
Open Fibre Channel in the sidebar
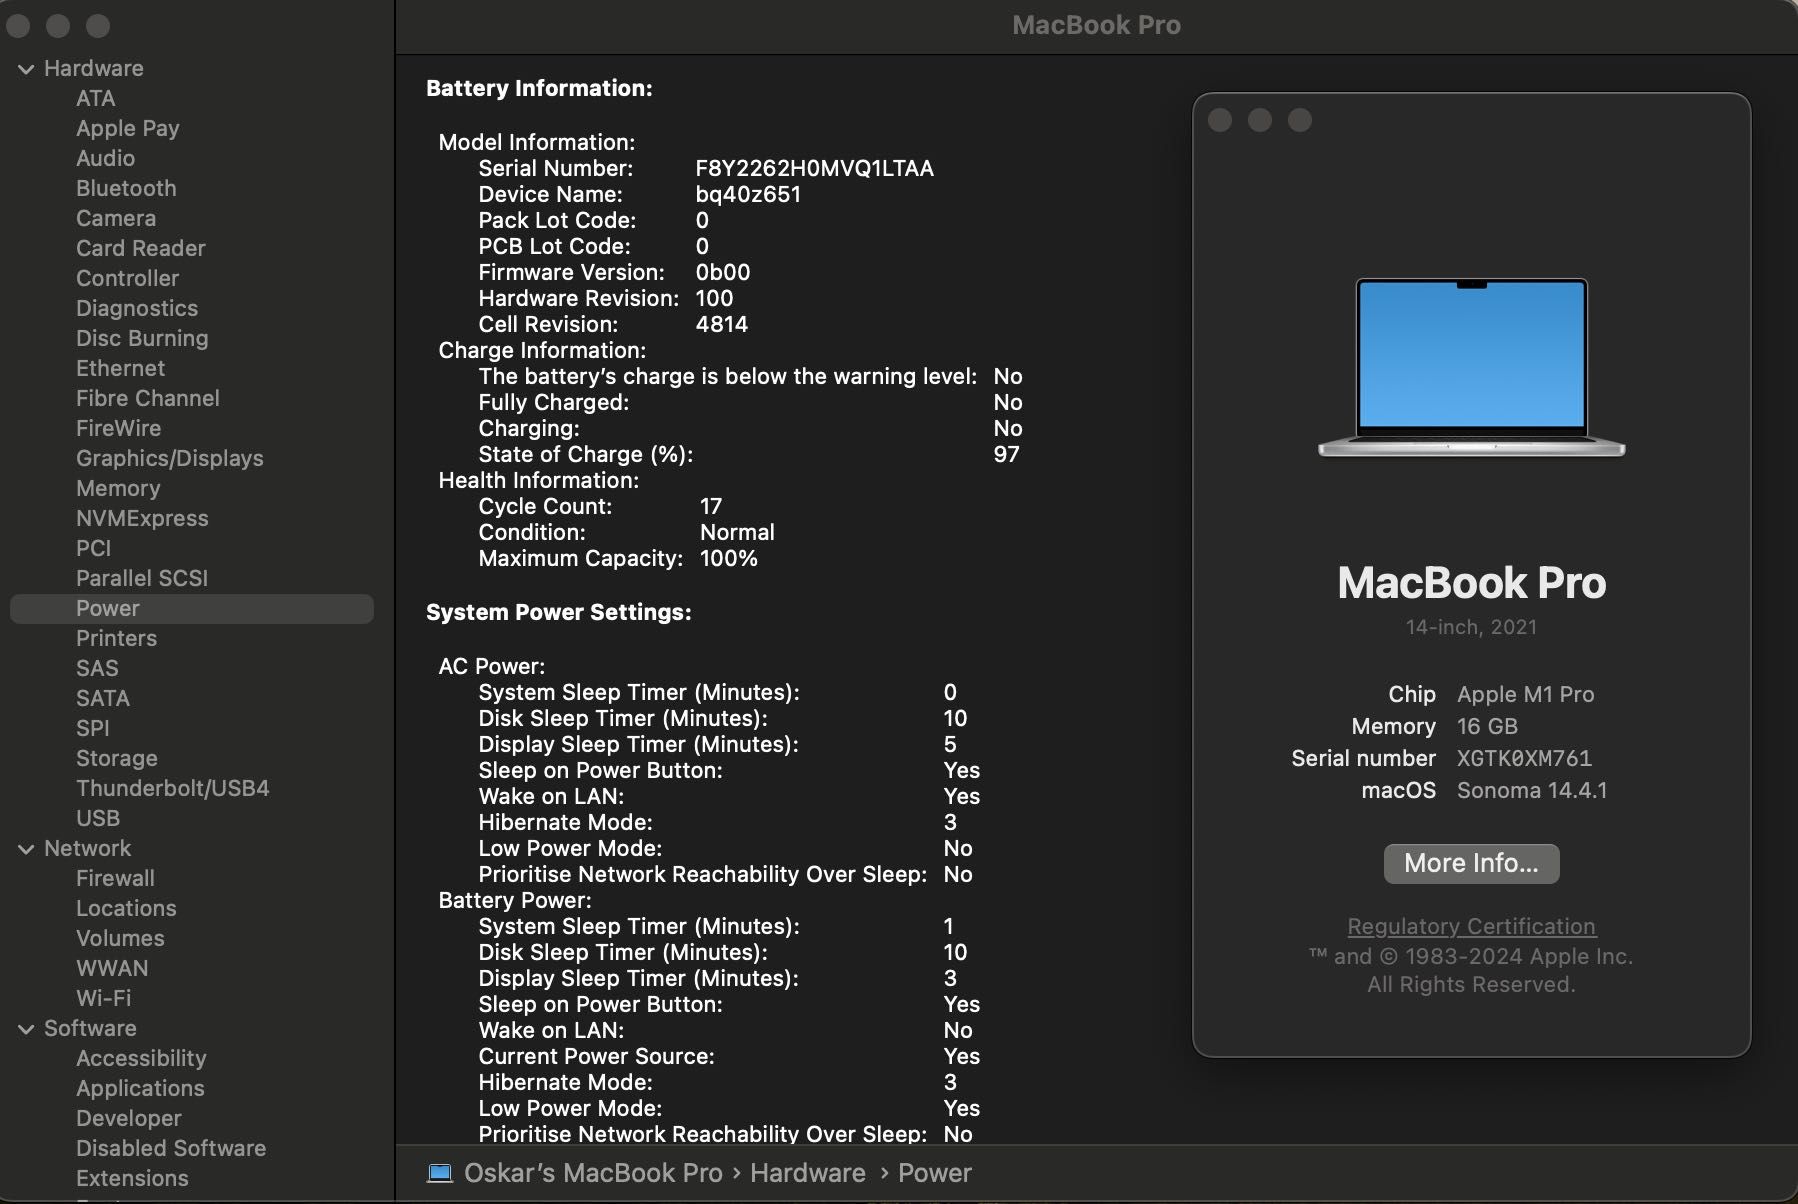pyautogui.click(x=148, y=398)
